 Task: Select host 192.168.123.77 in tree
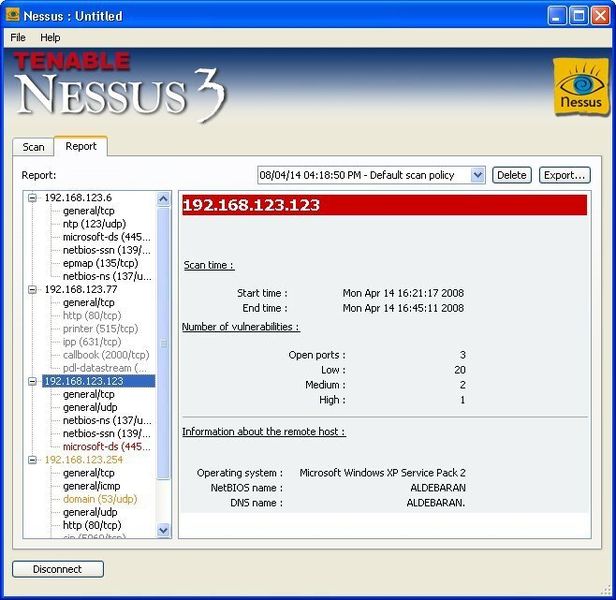(81, 290)
